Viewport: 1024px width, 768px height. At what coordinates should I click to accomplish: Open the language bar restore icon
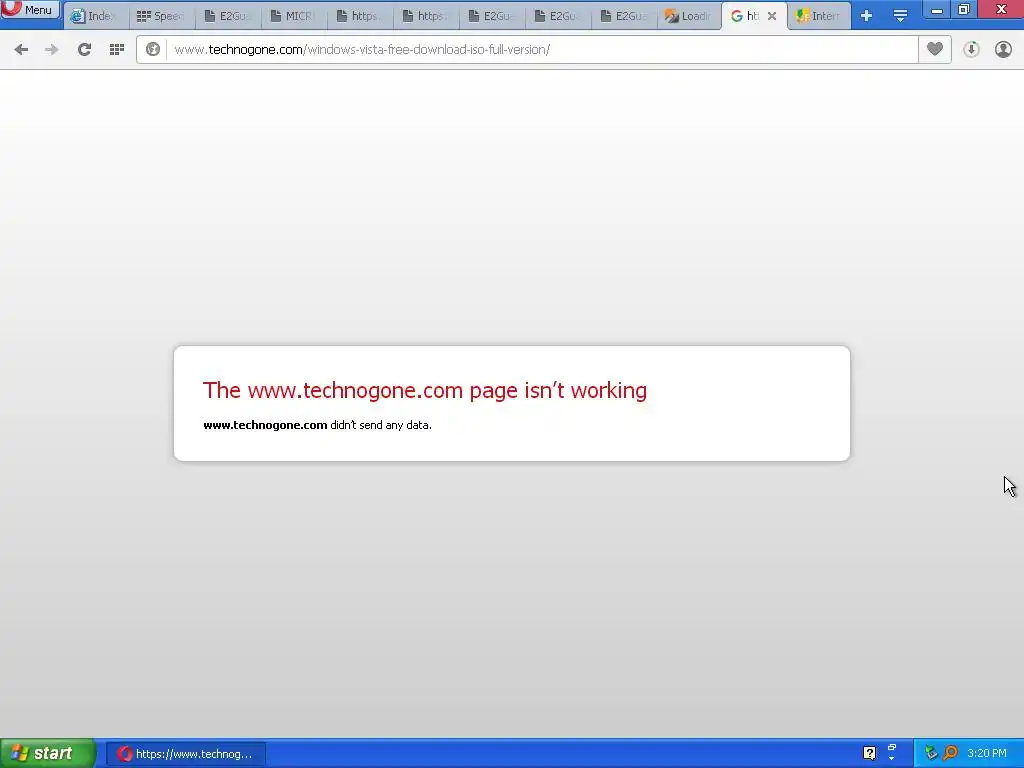(x=892, y=747)
